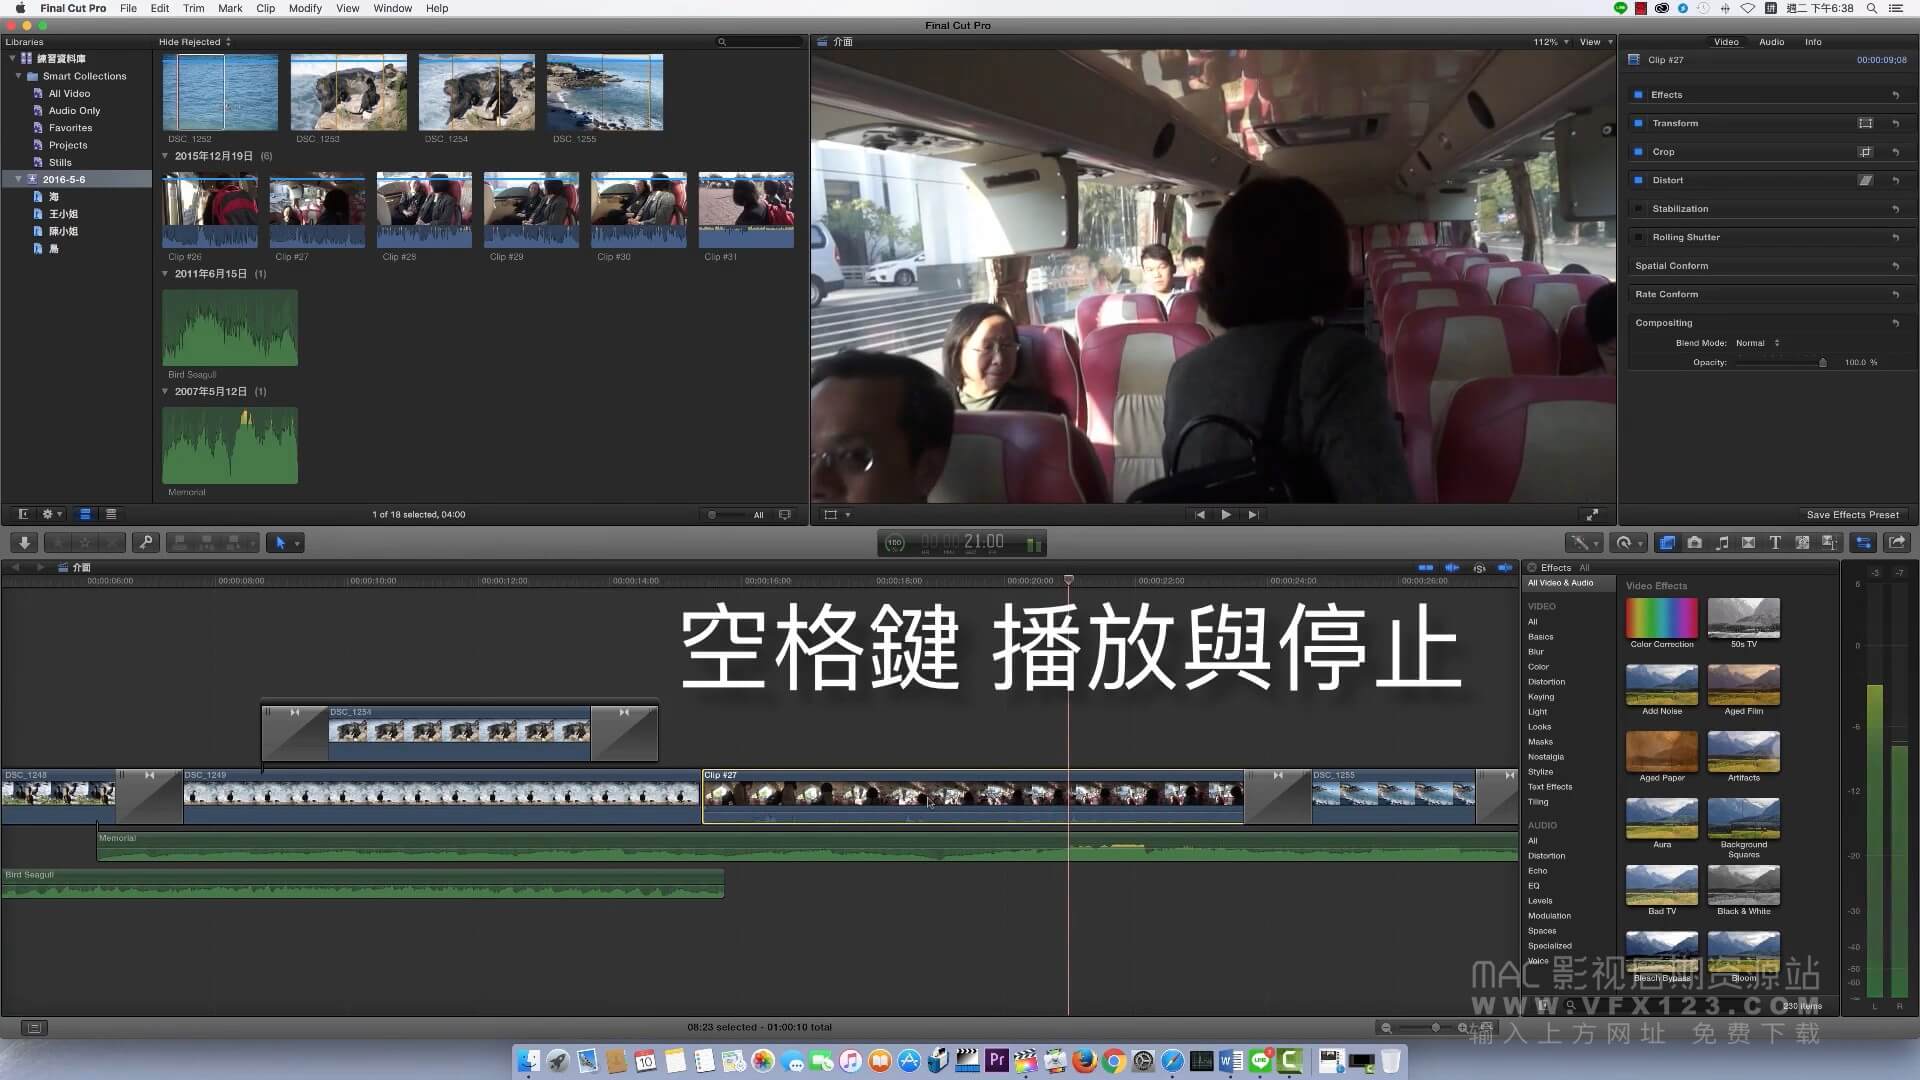Screen dimensions: 1920x1080
Task: Enable the Stabilization checkbox
Action: coord(1638,209)
